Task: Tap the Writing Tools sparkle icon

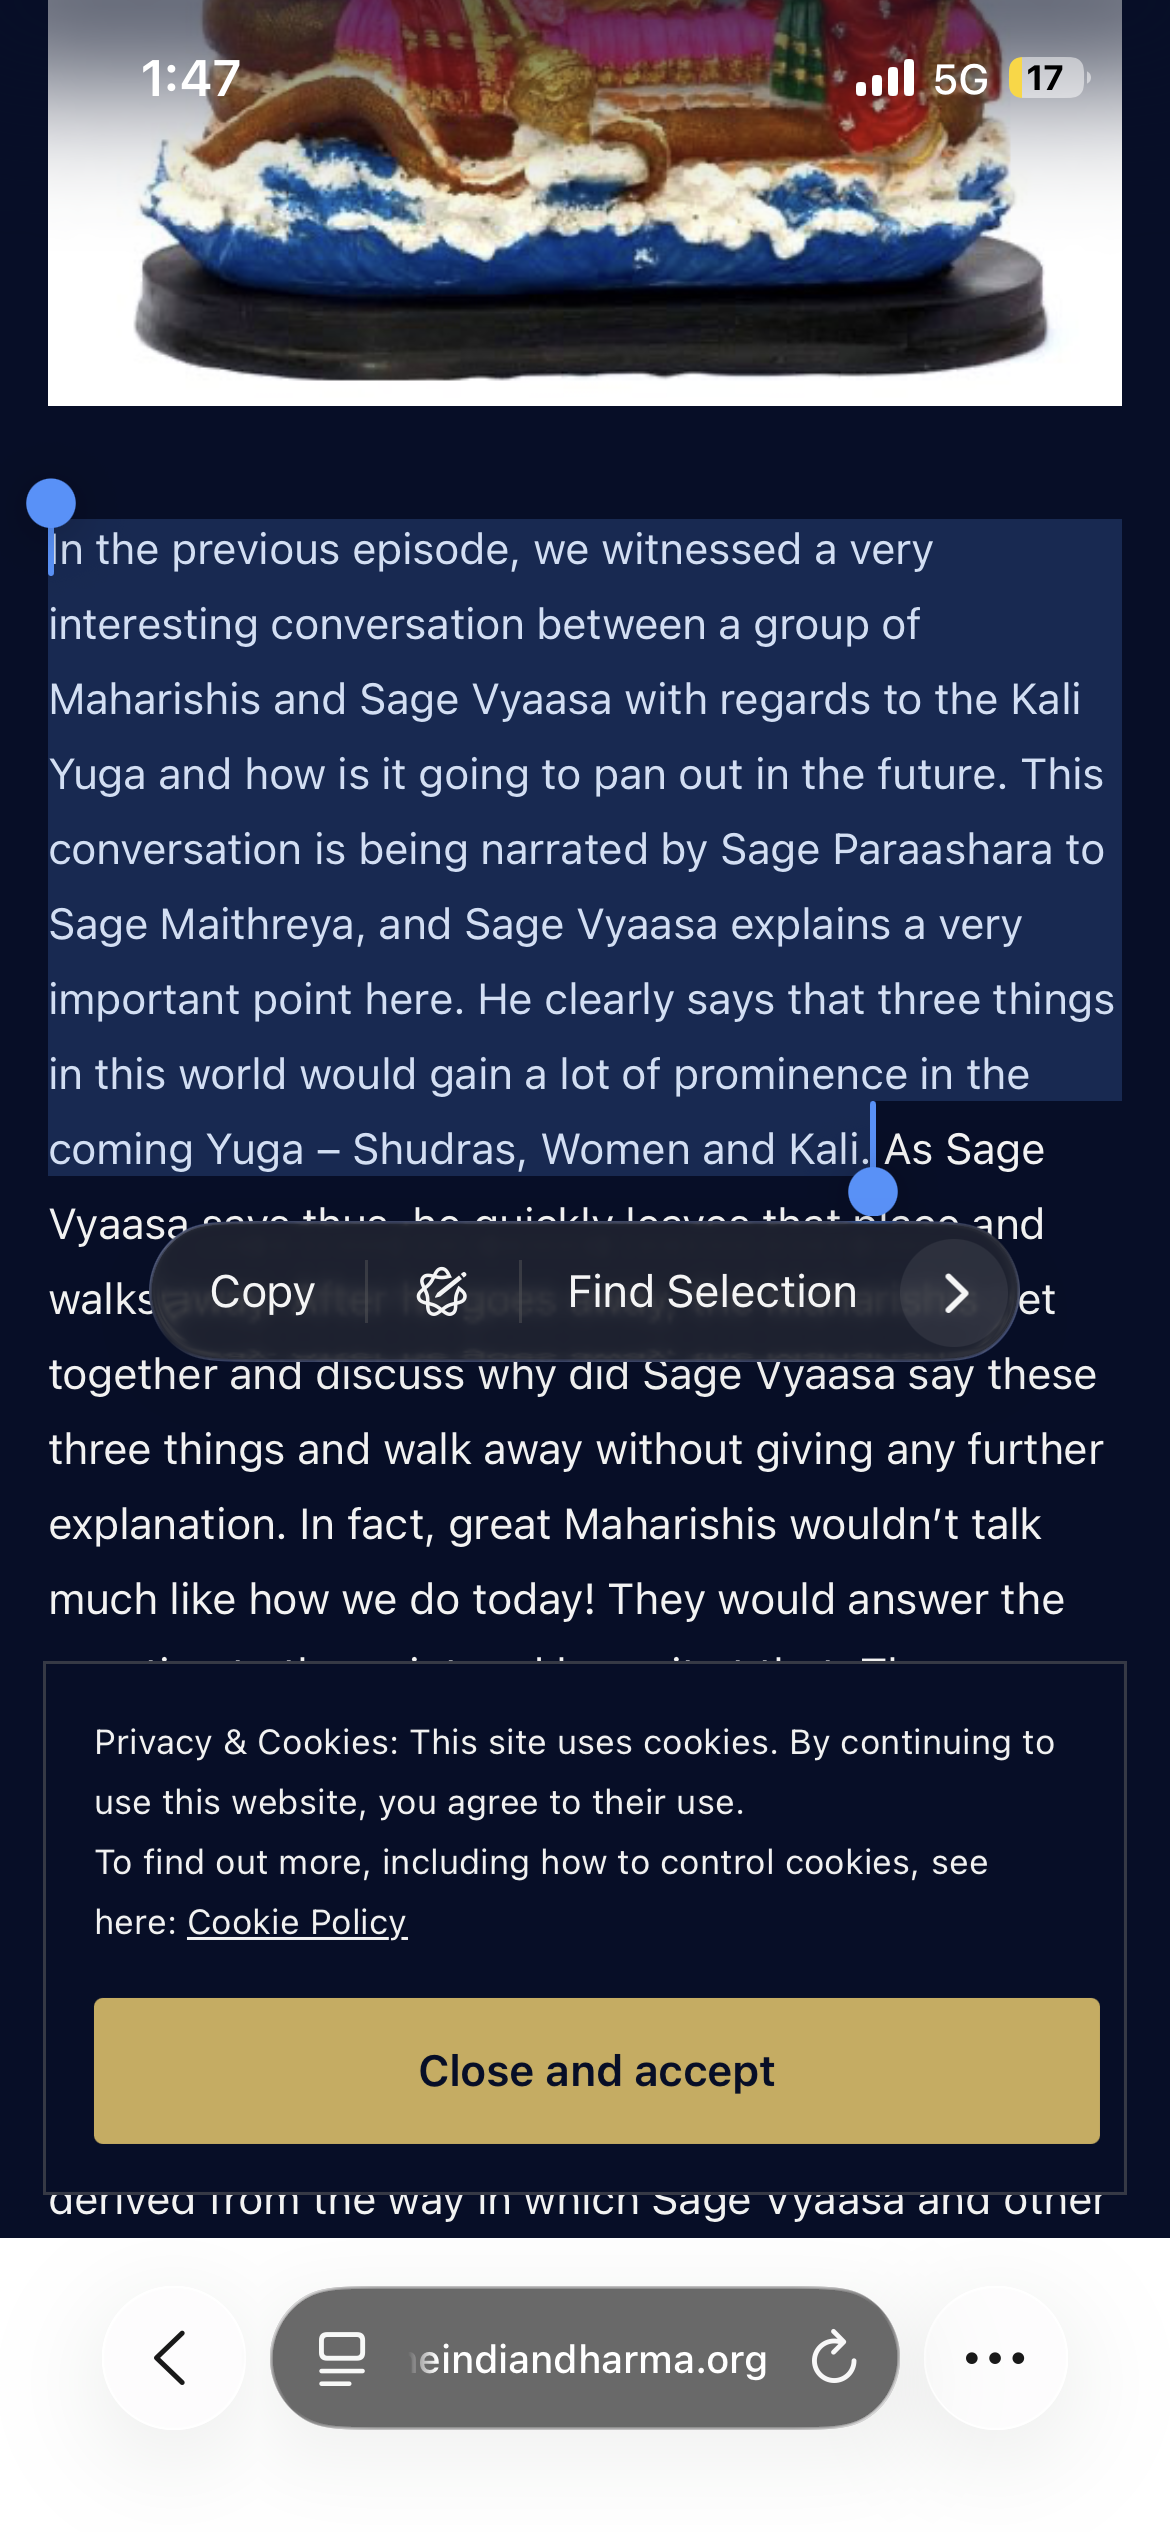Action: tap(442, 1292)
